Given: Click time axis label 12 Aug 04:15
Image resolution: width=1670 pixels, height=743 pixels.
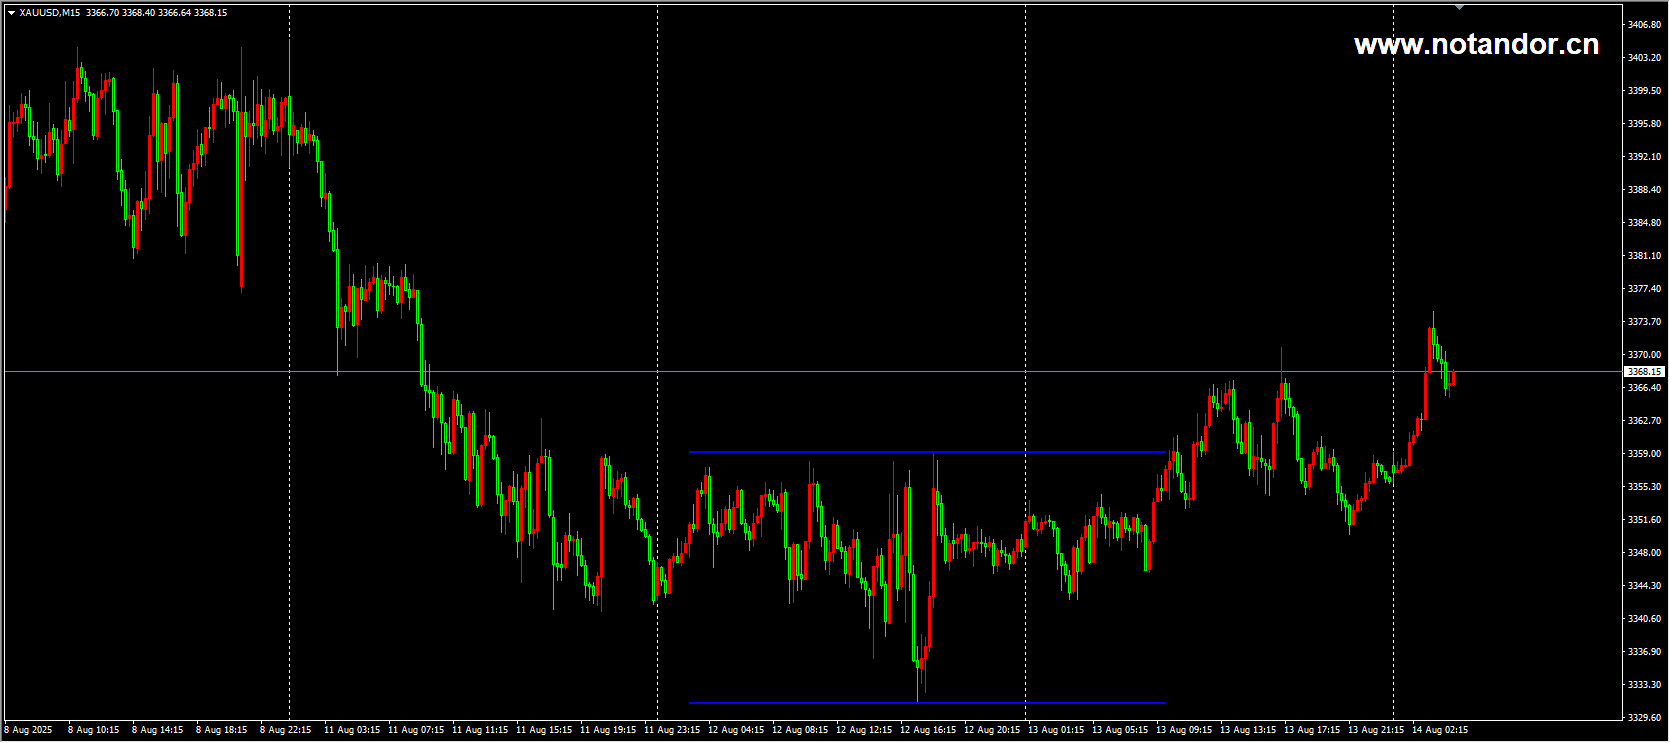Looking at the screenshot, I should tap(736, 730).
